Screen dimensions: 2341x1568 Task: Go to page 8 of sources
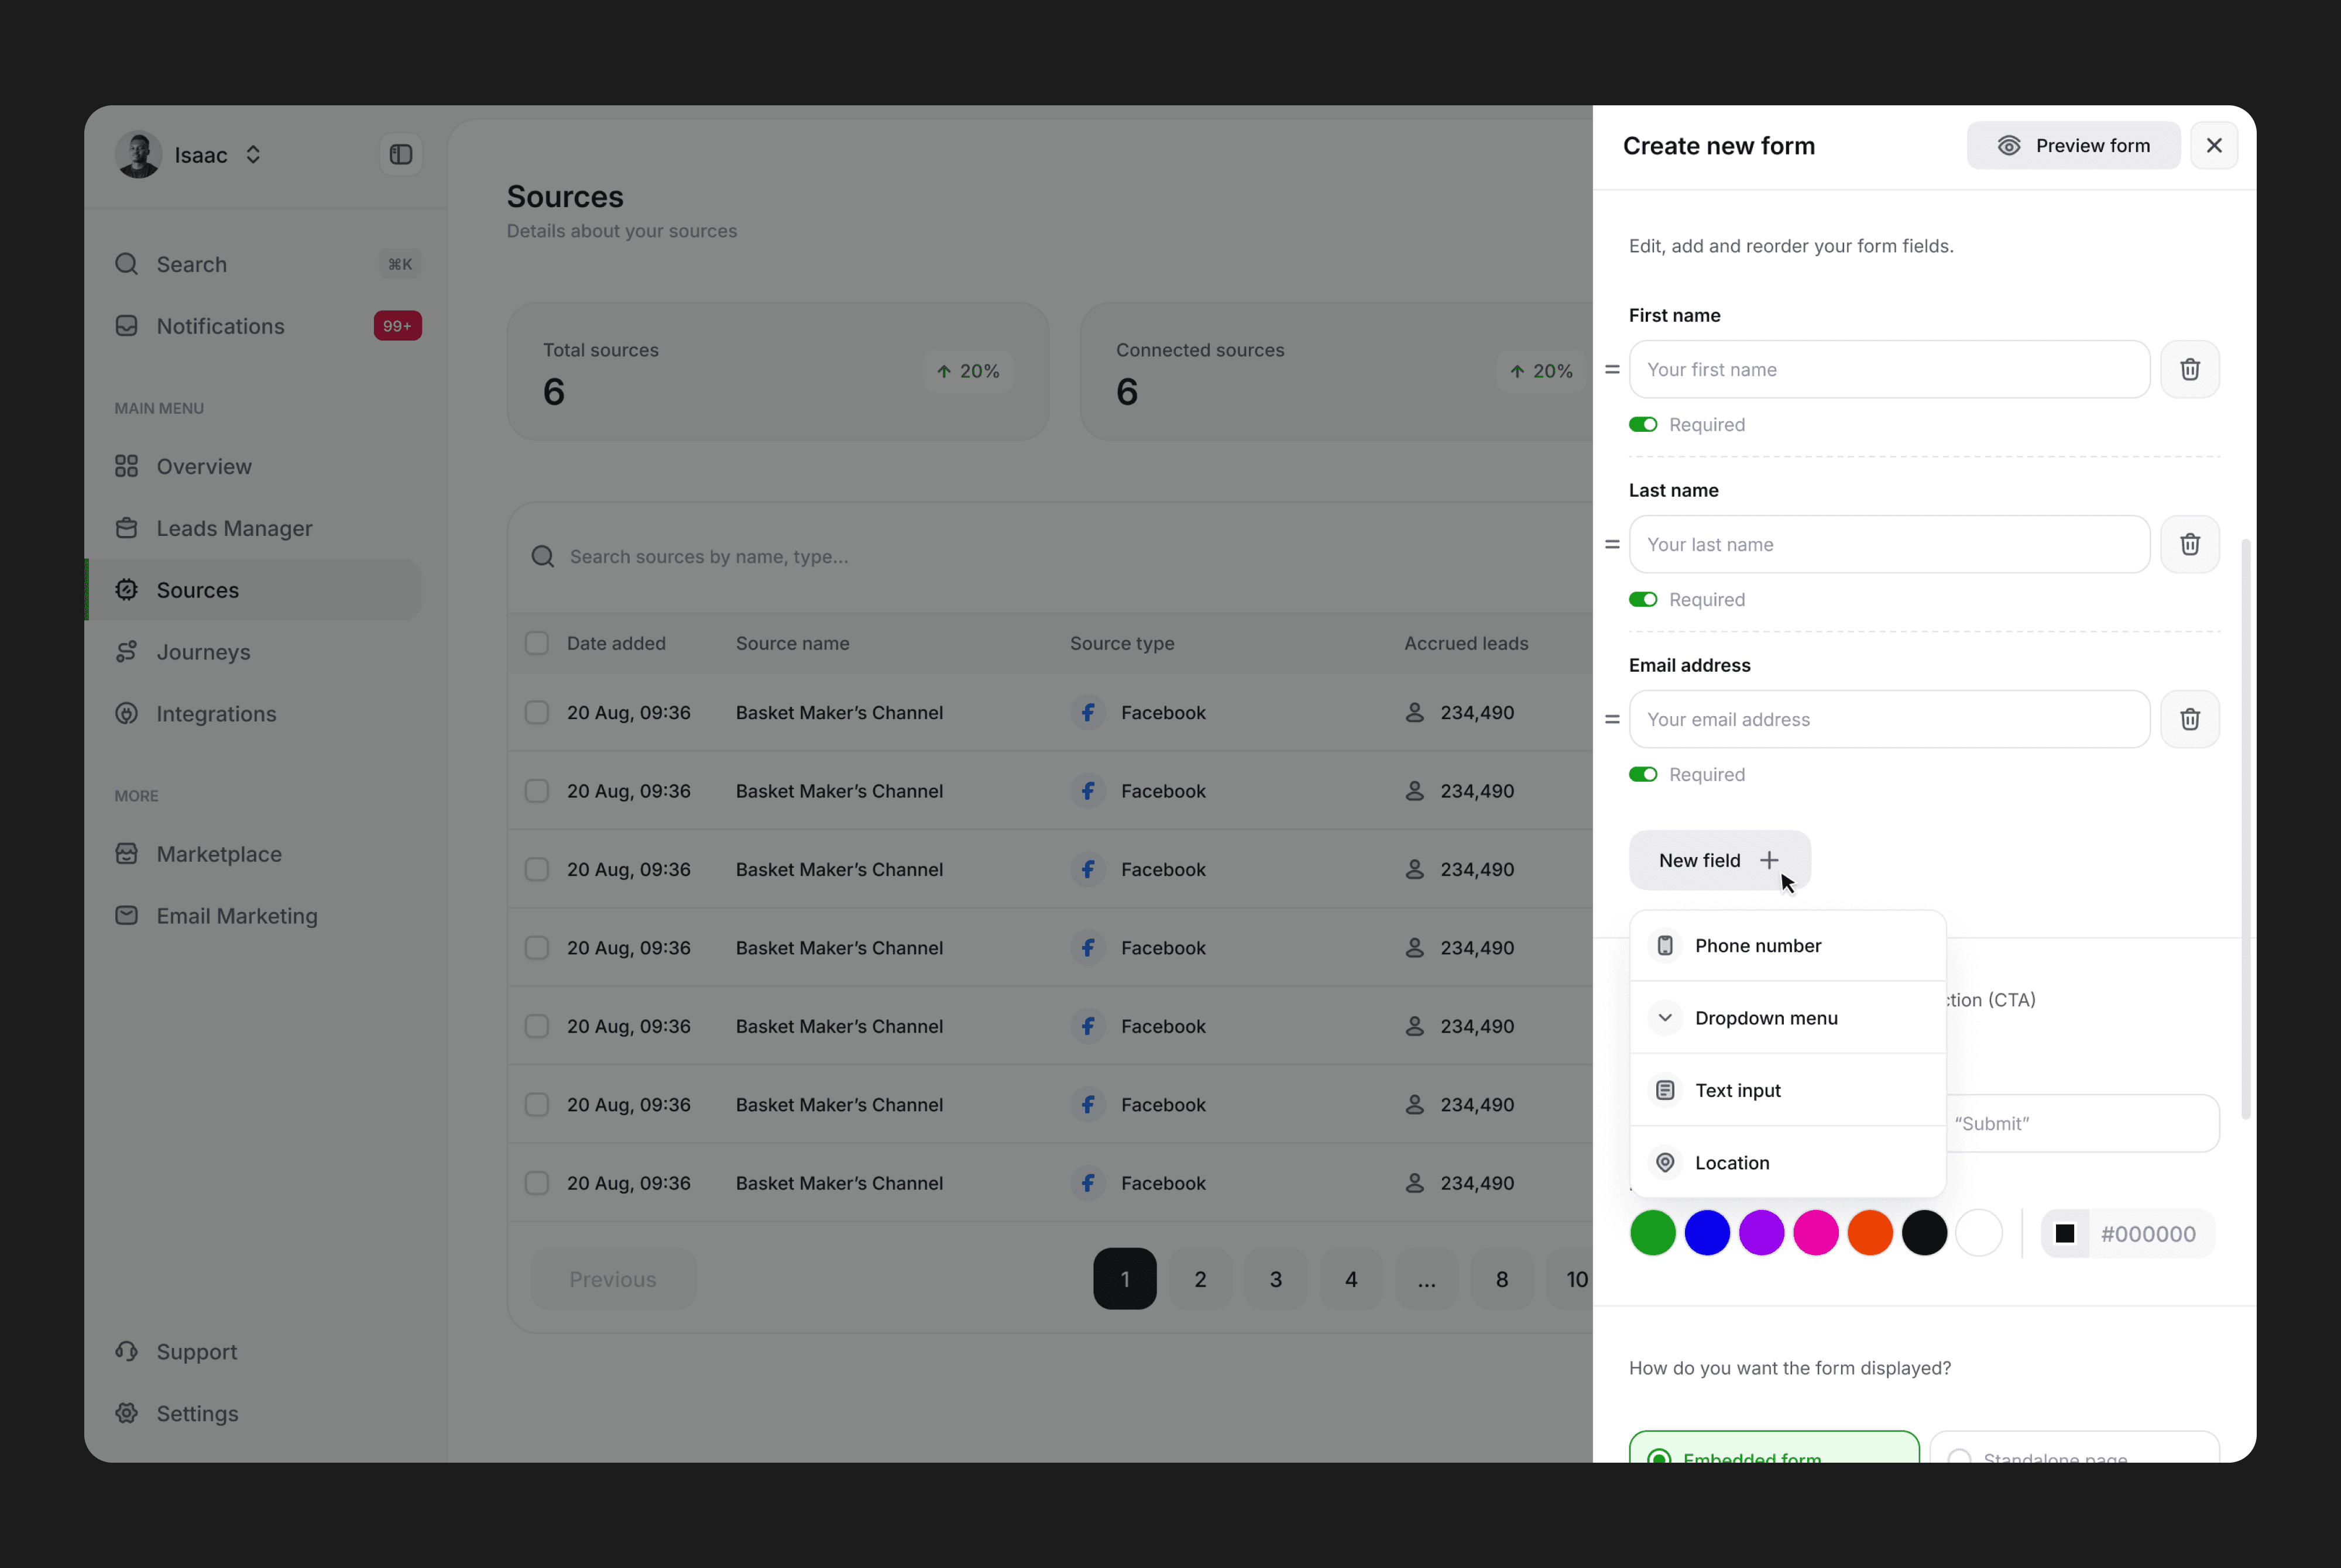click(x=1502, y=1279)
